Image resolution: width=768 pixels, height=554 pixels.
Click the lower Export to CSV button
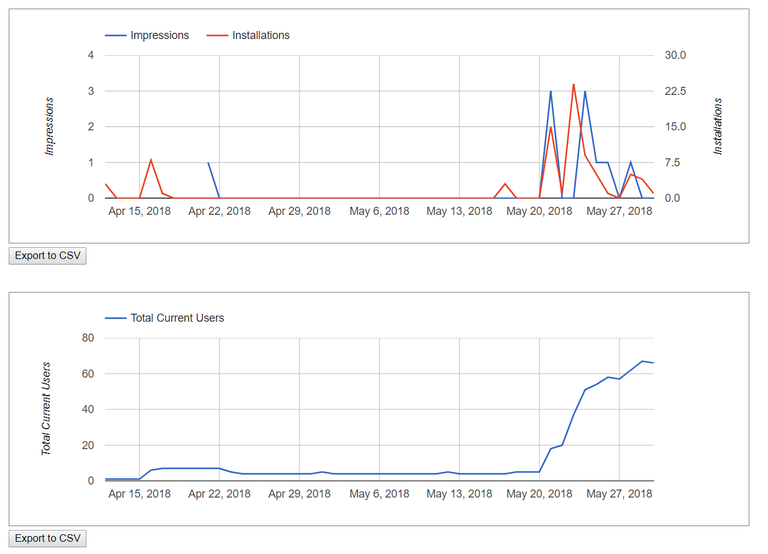click(48, 538)
